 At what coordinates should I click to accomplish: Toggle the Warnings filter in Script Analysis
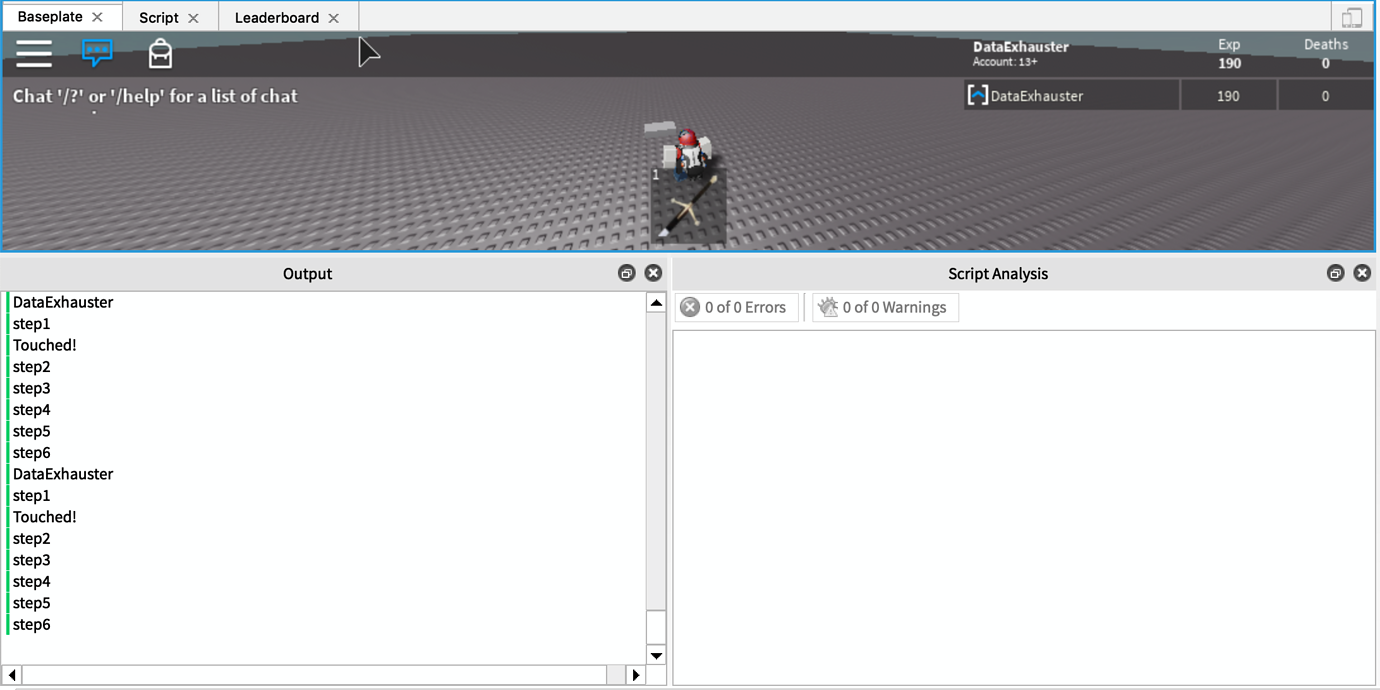pyautogui.click(x=885, y=306)
